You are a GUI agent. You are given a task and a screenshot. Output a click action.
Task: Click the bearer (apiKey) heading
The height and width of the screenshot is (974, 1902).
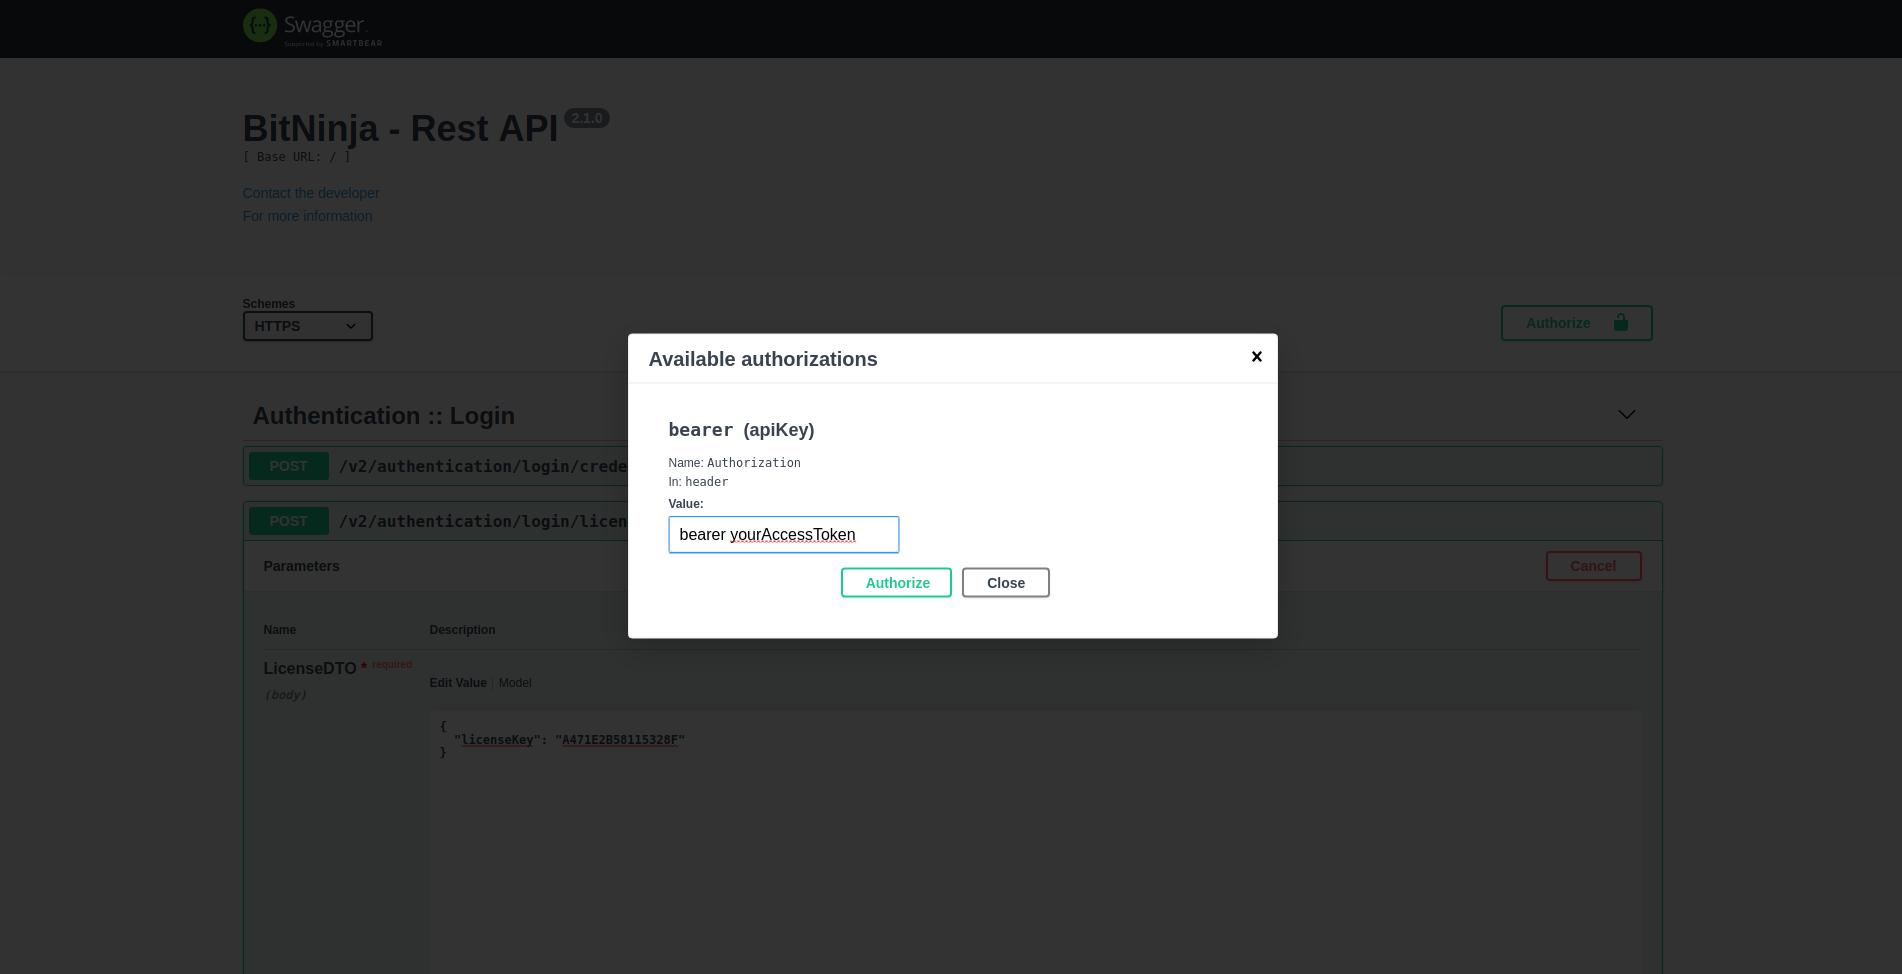click(742, 430)
